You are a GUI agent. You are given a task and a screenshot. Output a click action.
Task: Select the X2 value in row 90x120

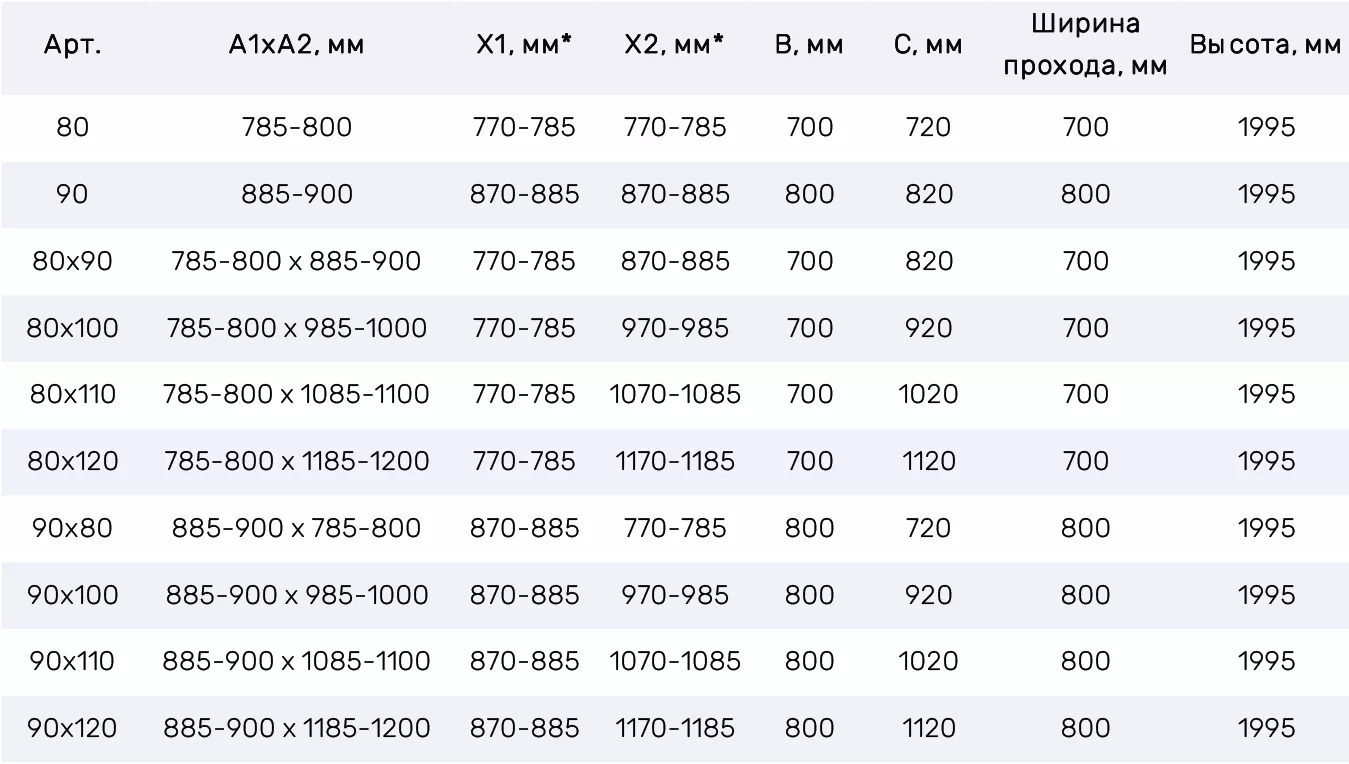click(675, 728)
